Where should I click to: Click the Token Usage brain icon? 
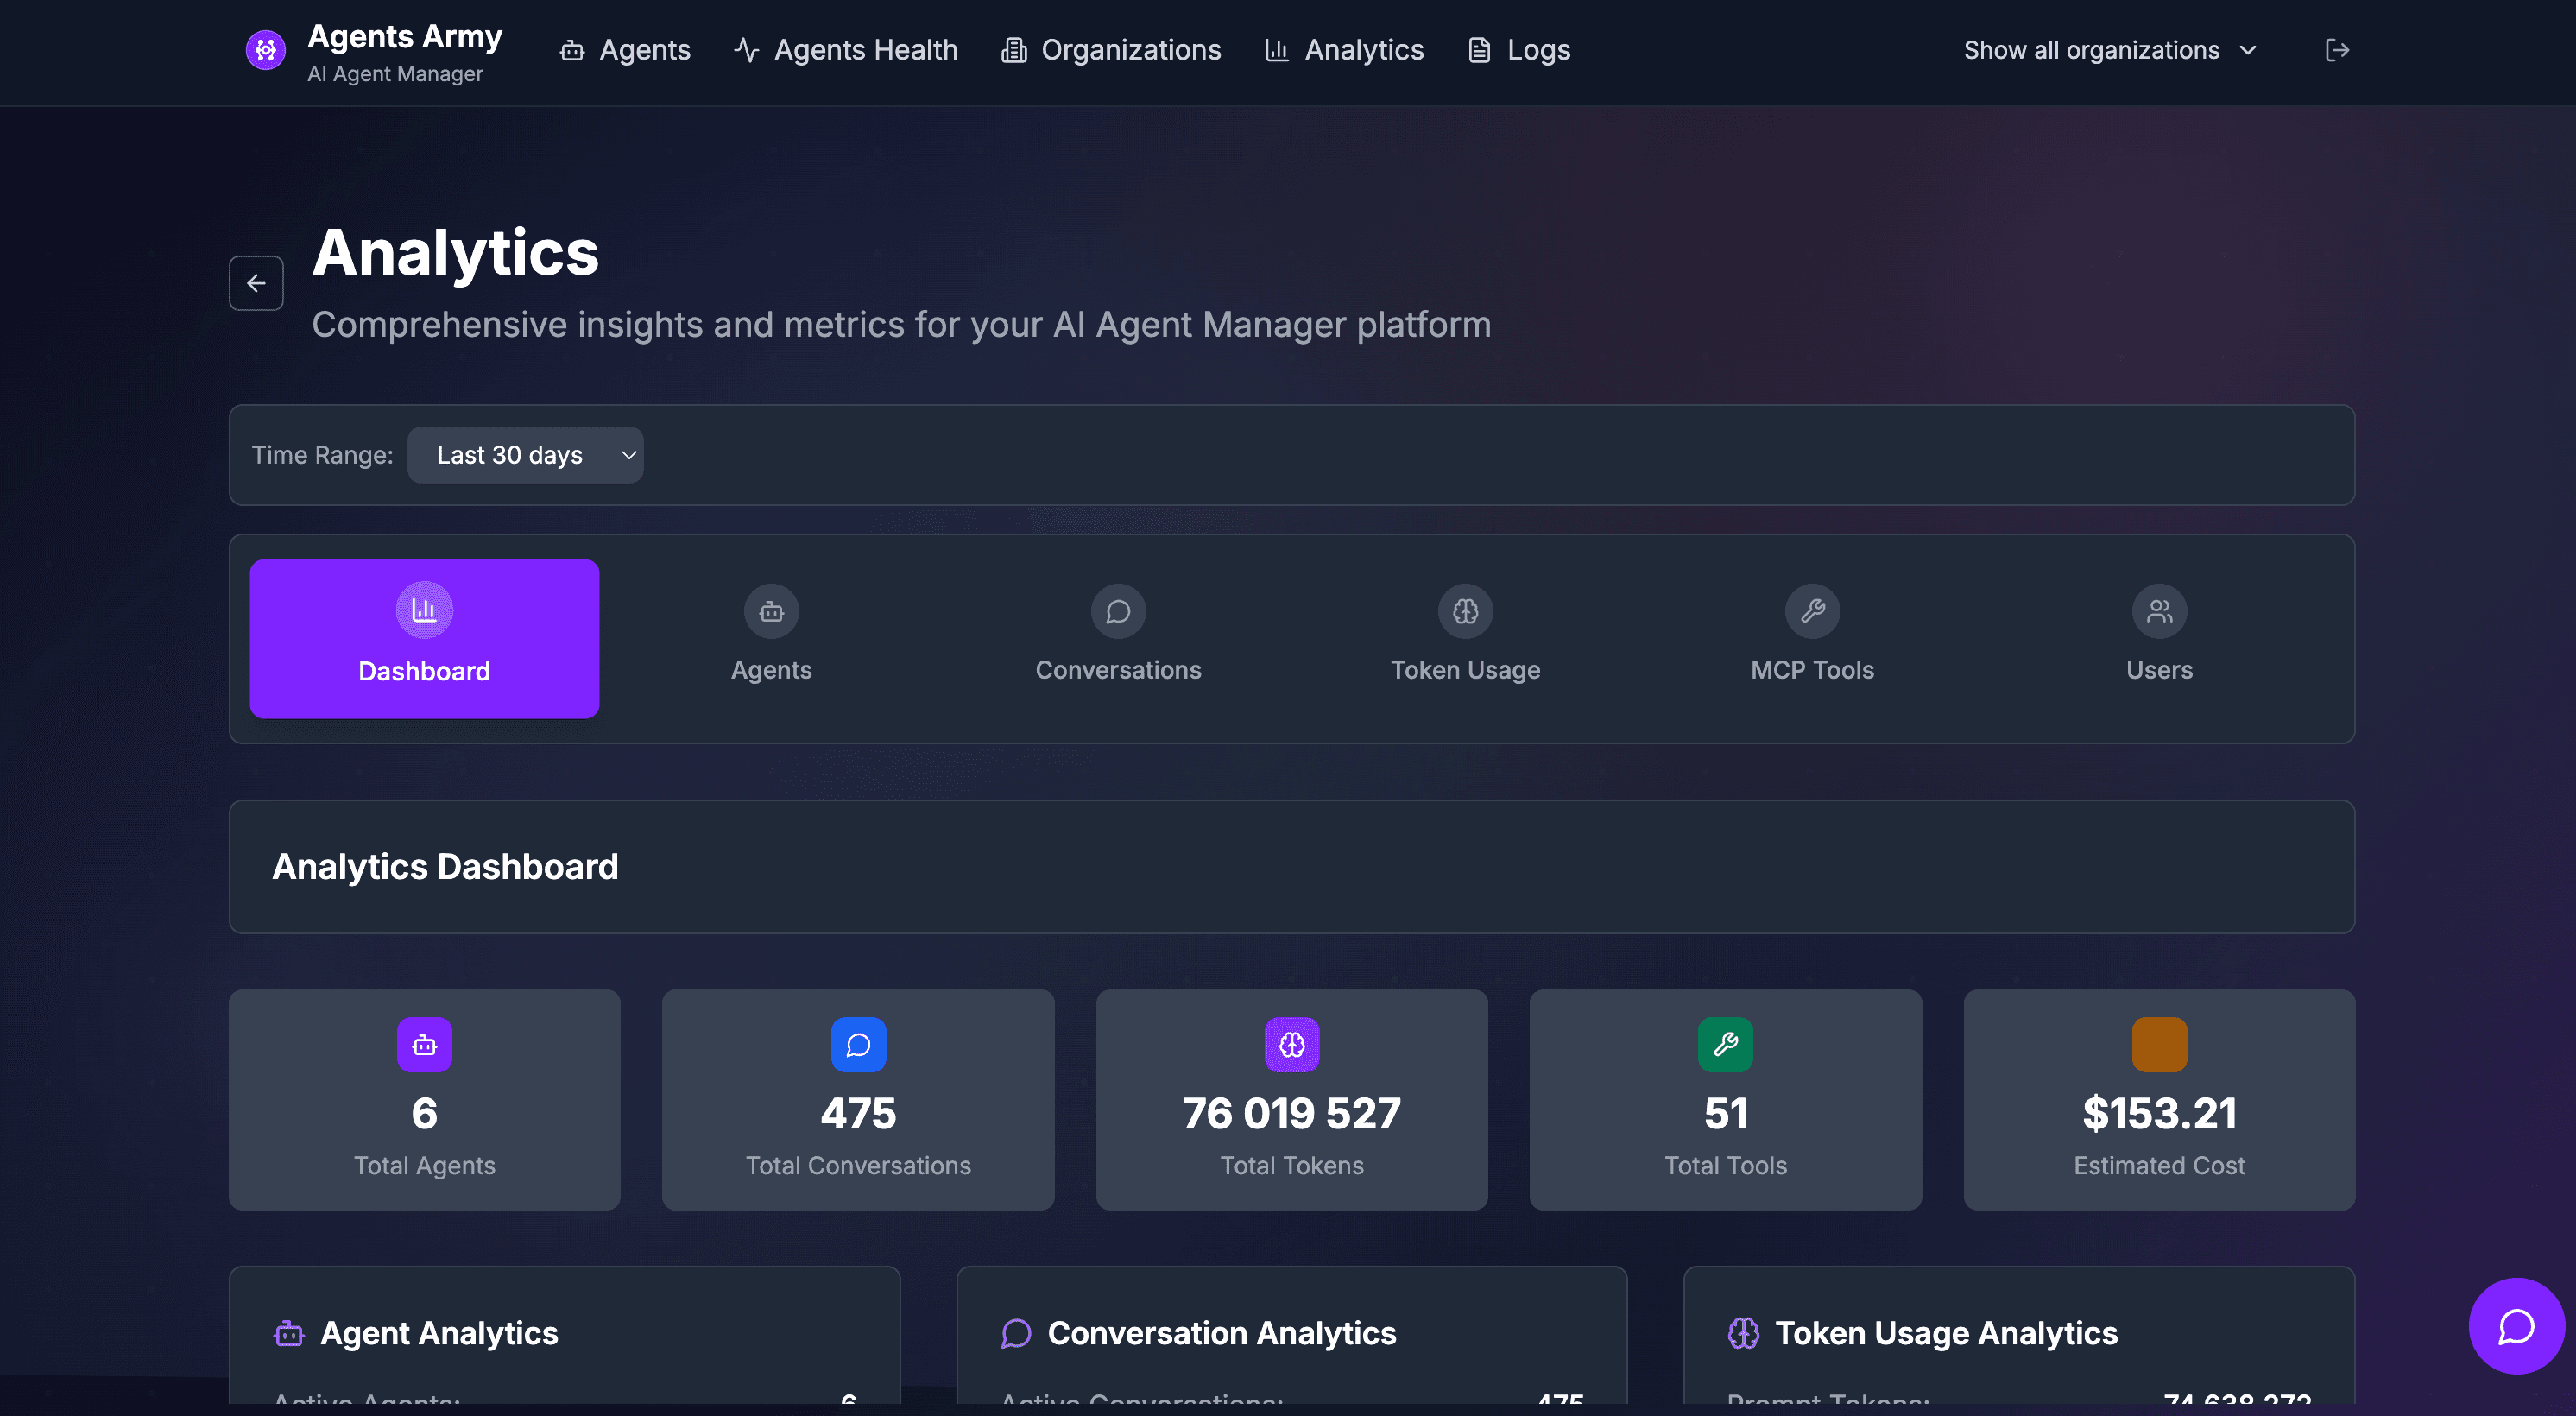(1465, 610)
